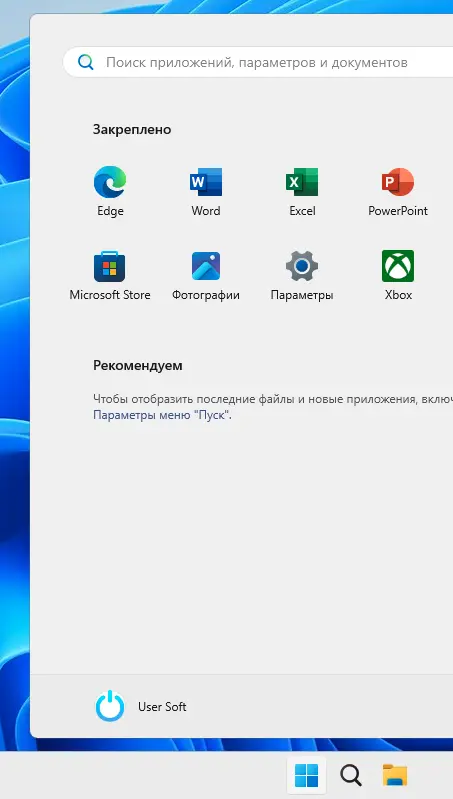Viewport: 453px width, 799px height.
Task: Click the Windows Start button on taskbar
Action: (306, 776)
